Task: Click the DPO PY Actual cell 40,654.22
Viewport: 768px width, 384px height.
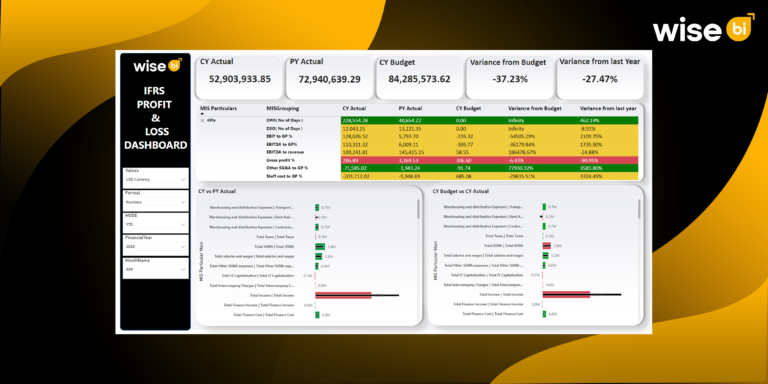Action: pos(425,120)
